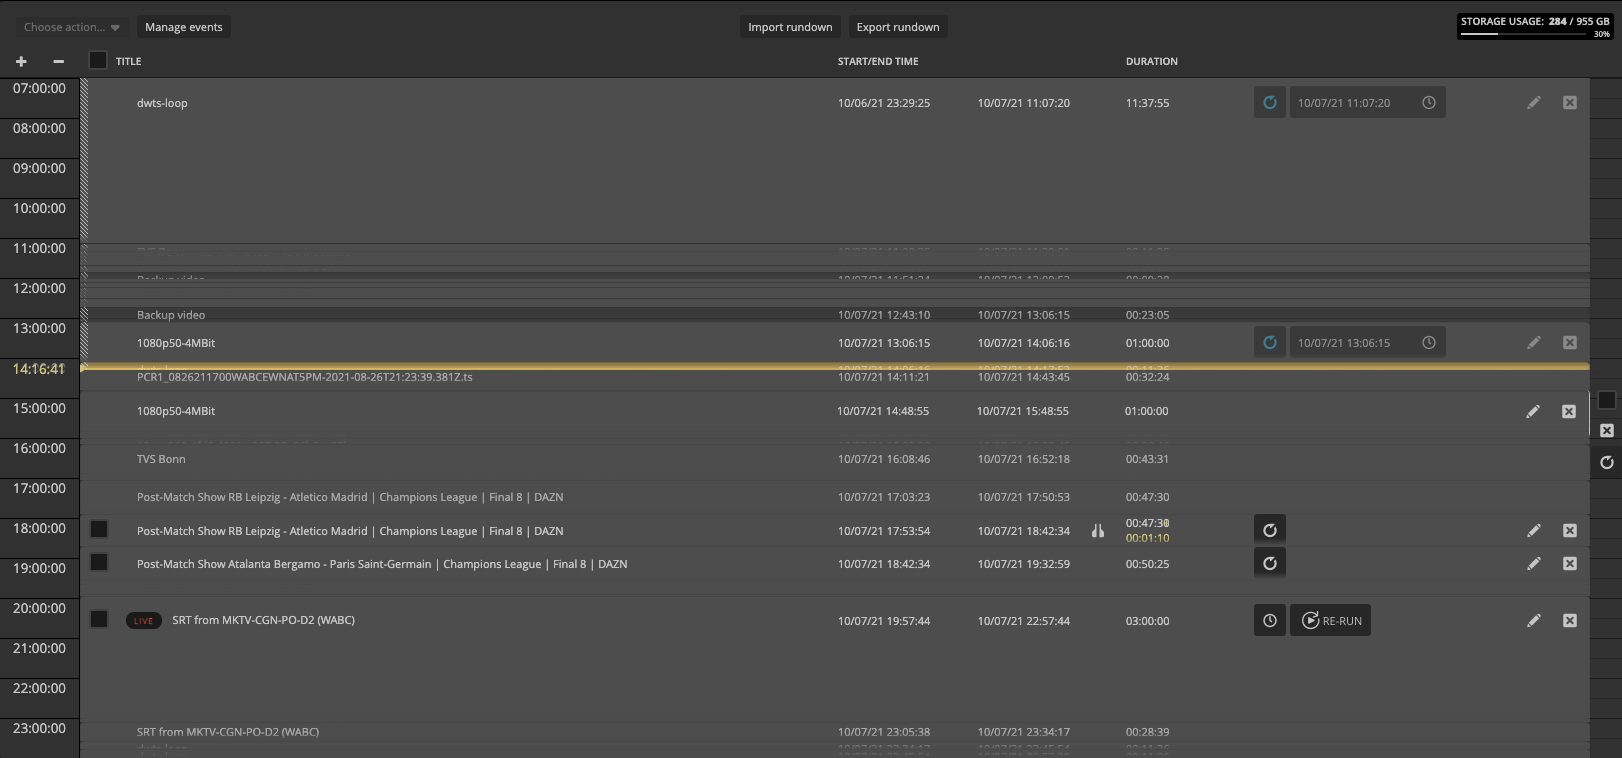The height and width of the screenshot is (758, 1622).
Task: Click the circular refresh icon on far-right side panel
Action: pyautogui.click(x=1606, y=462)
